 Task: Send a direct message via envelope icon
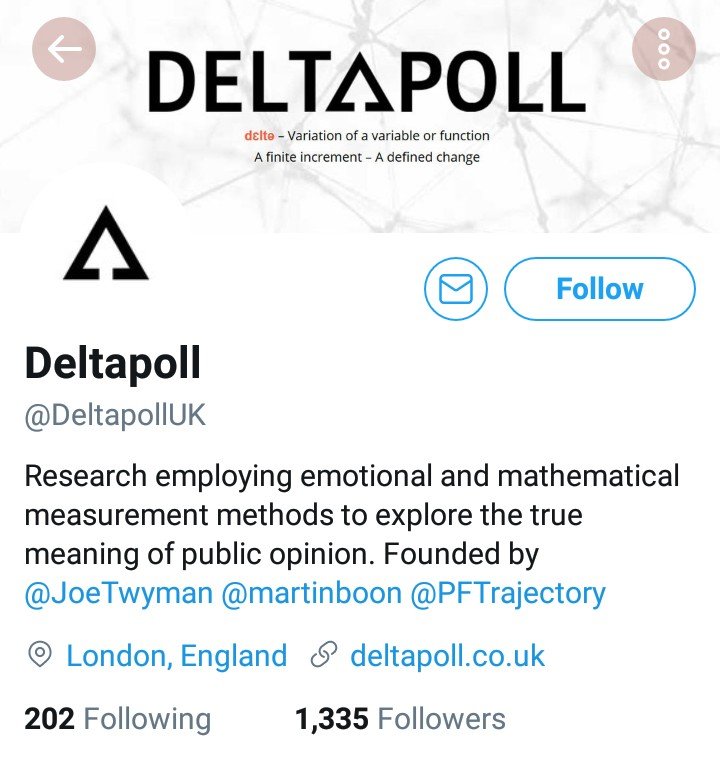pos(455,289)
